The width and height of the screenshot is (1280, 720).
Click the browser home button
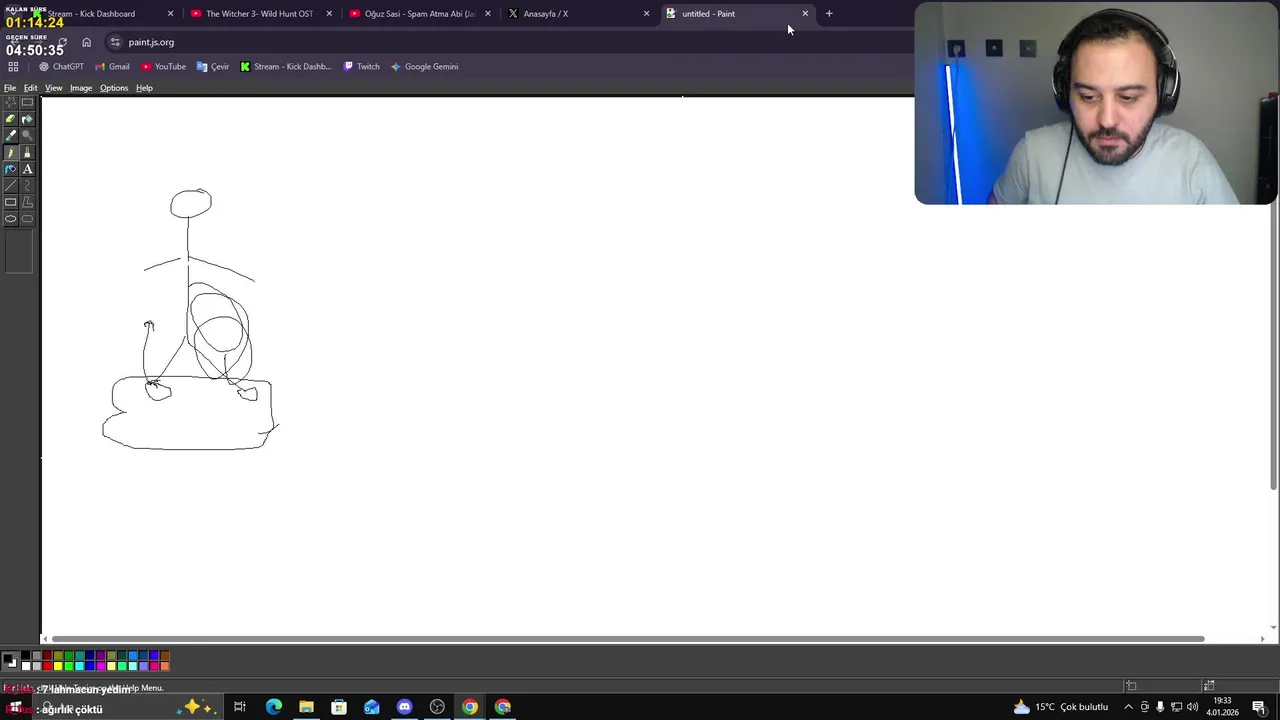pos(86,42)
